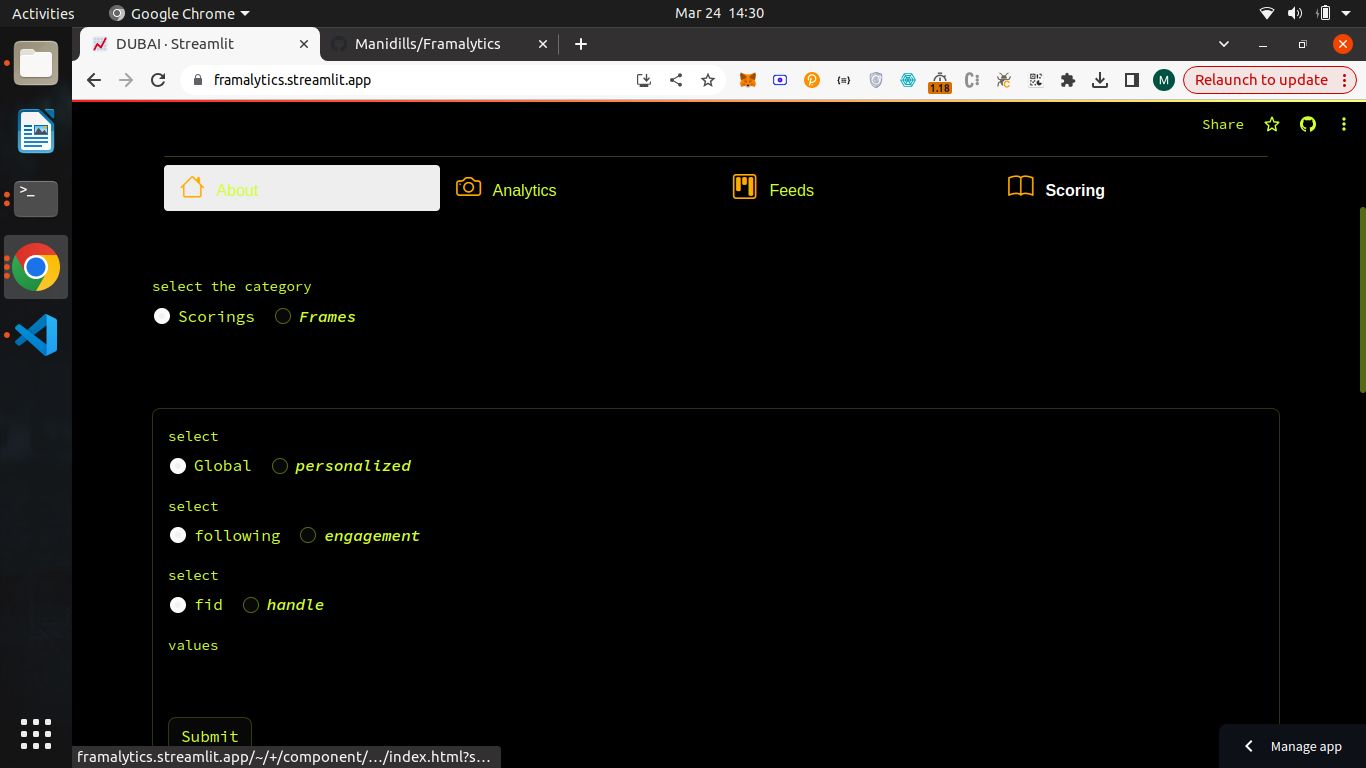
Task: Open the Google Chrome app menu in top bar
Action: (180, 13)
